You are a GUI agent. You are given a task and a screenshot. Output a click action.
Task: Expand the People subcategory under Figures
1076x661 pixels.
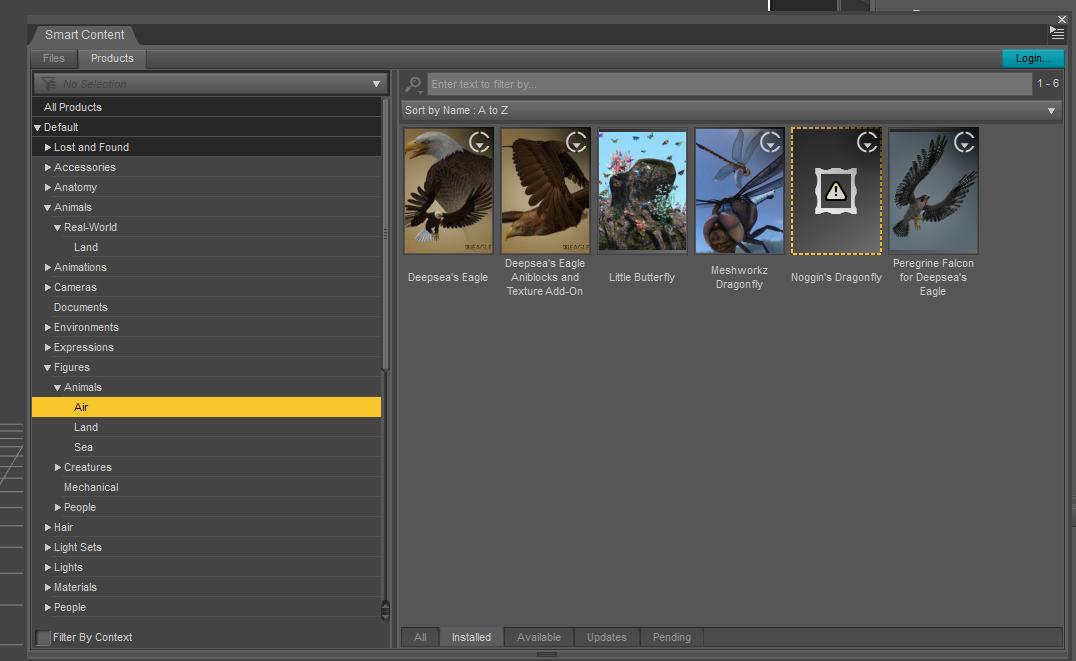58,508
